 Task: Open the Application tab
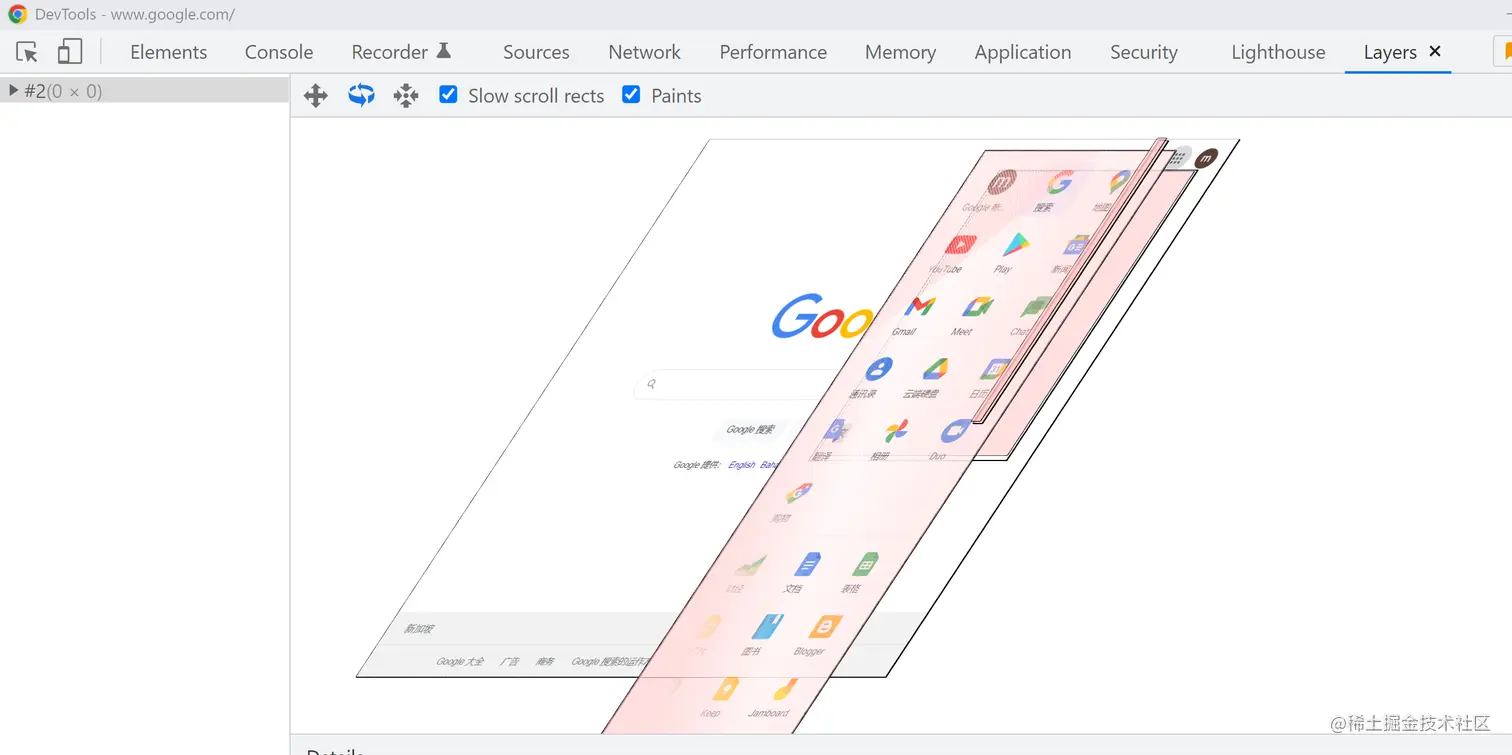[1023, 52]
